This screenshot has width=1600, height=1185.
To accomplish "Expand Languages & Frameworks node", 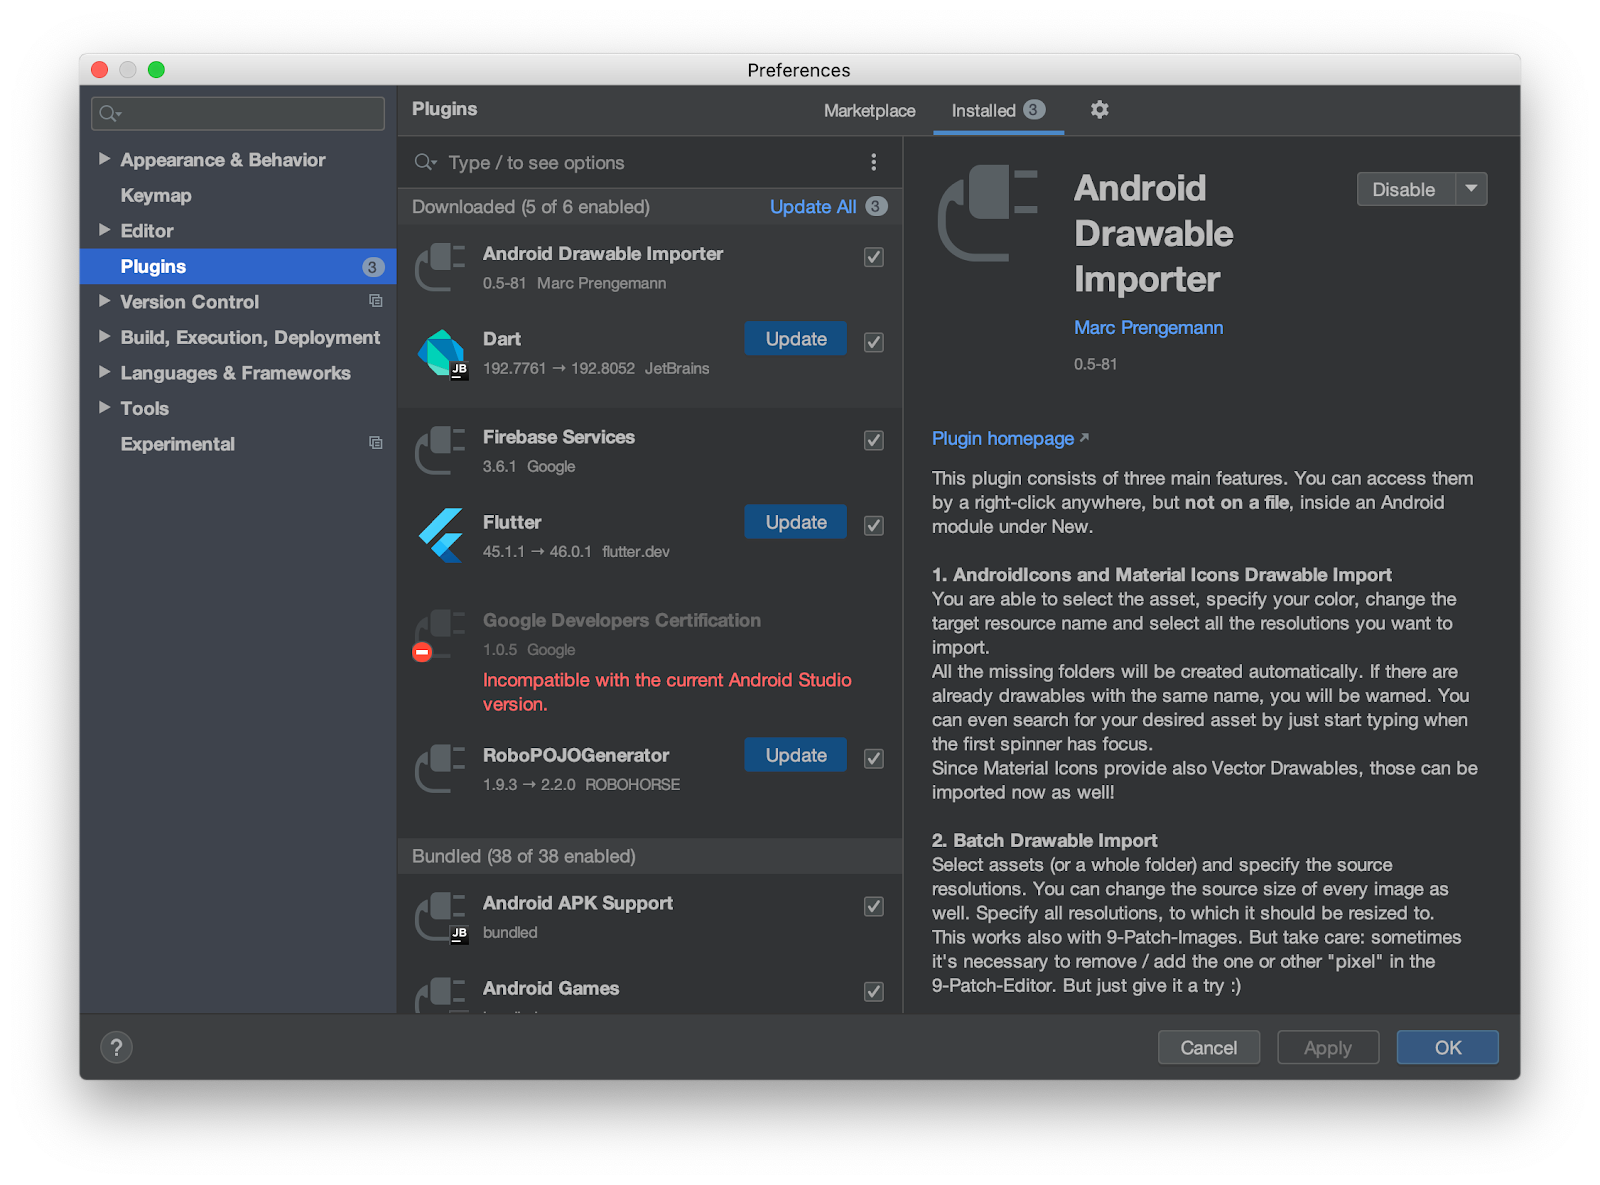I will (x=104, y=372).
